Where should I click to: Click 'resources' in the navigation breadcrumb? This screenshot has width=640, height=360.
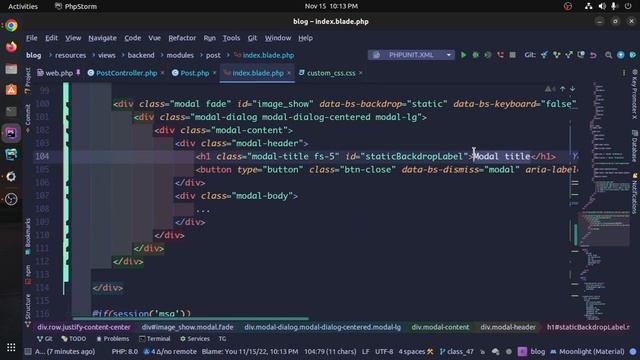(71, 55)
